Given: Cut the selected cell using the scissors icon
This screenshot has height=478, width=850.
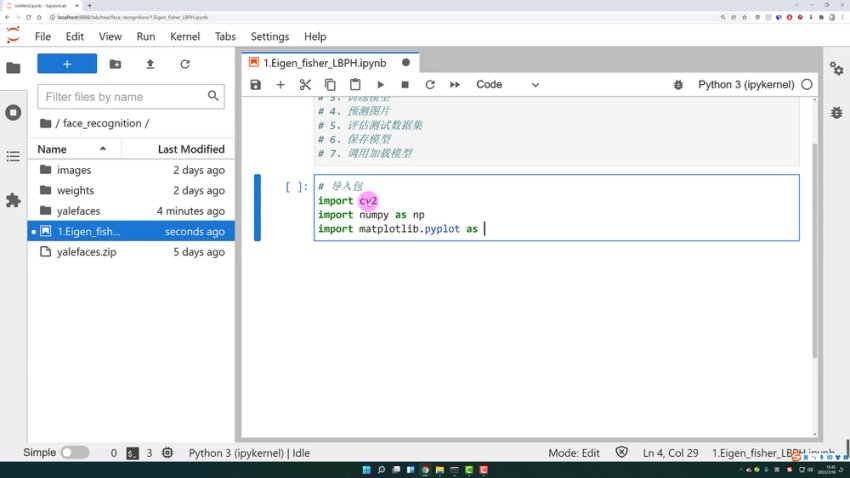Looking at the screenshot, I should (306, 85).
